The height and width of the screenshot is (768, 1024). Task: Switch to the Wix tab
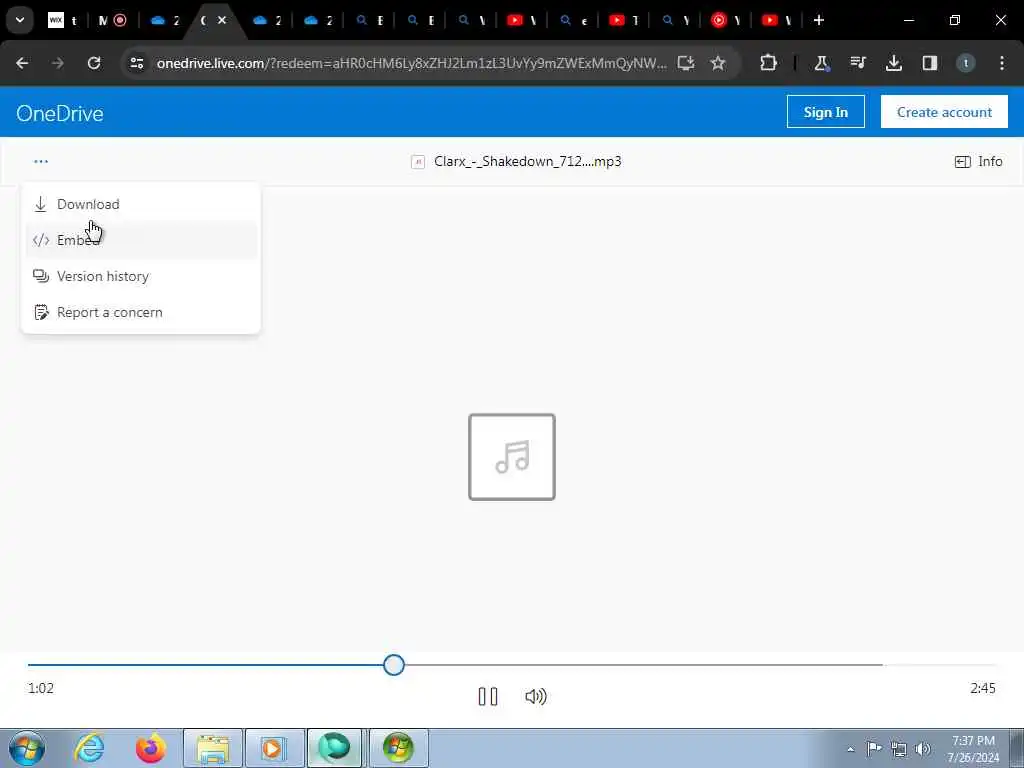[x=63, y=20]
